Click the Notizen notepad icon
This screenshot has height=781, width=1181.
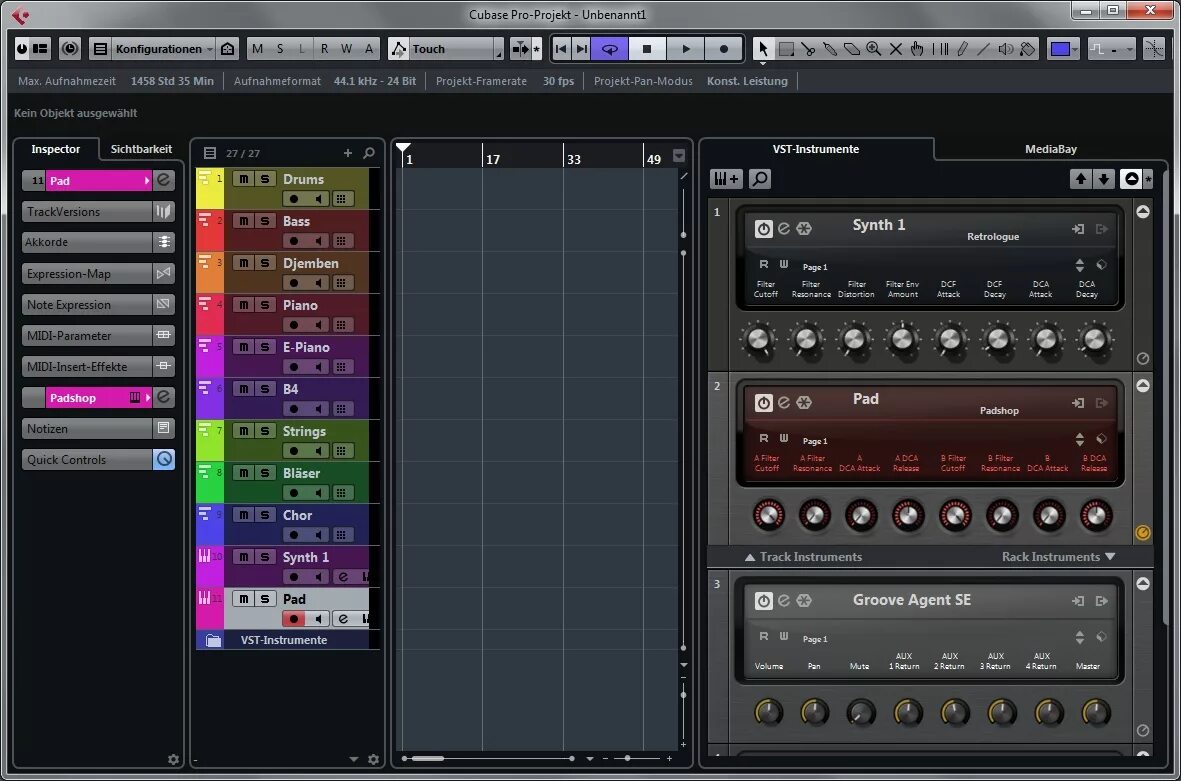tap(163, 429)
